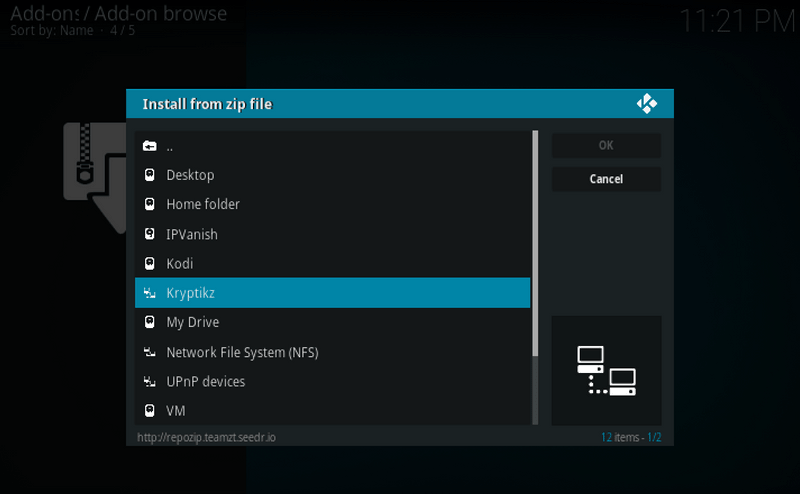Click the drive icon beside Desktop
This screenshot has width=800, height=494.
pyautogui.click(x=149, y=175)
